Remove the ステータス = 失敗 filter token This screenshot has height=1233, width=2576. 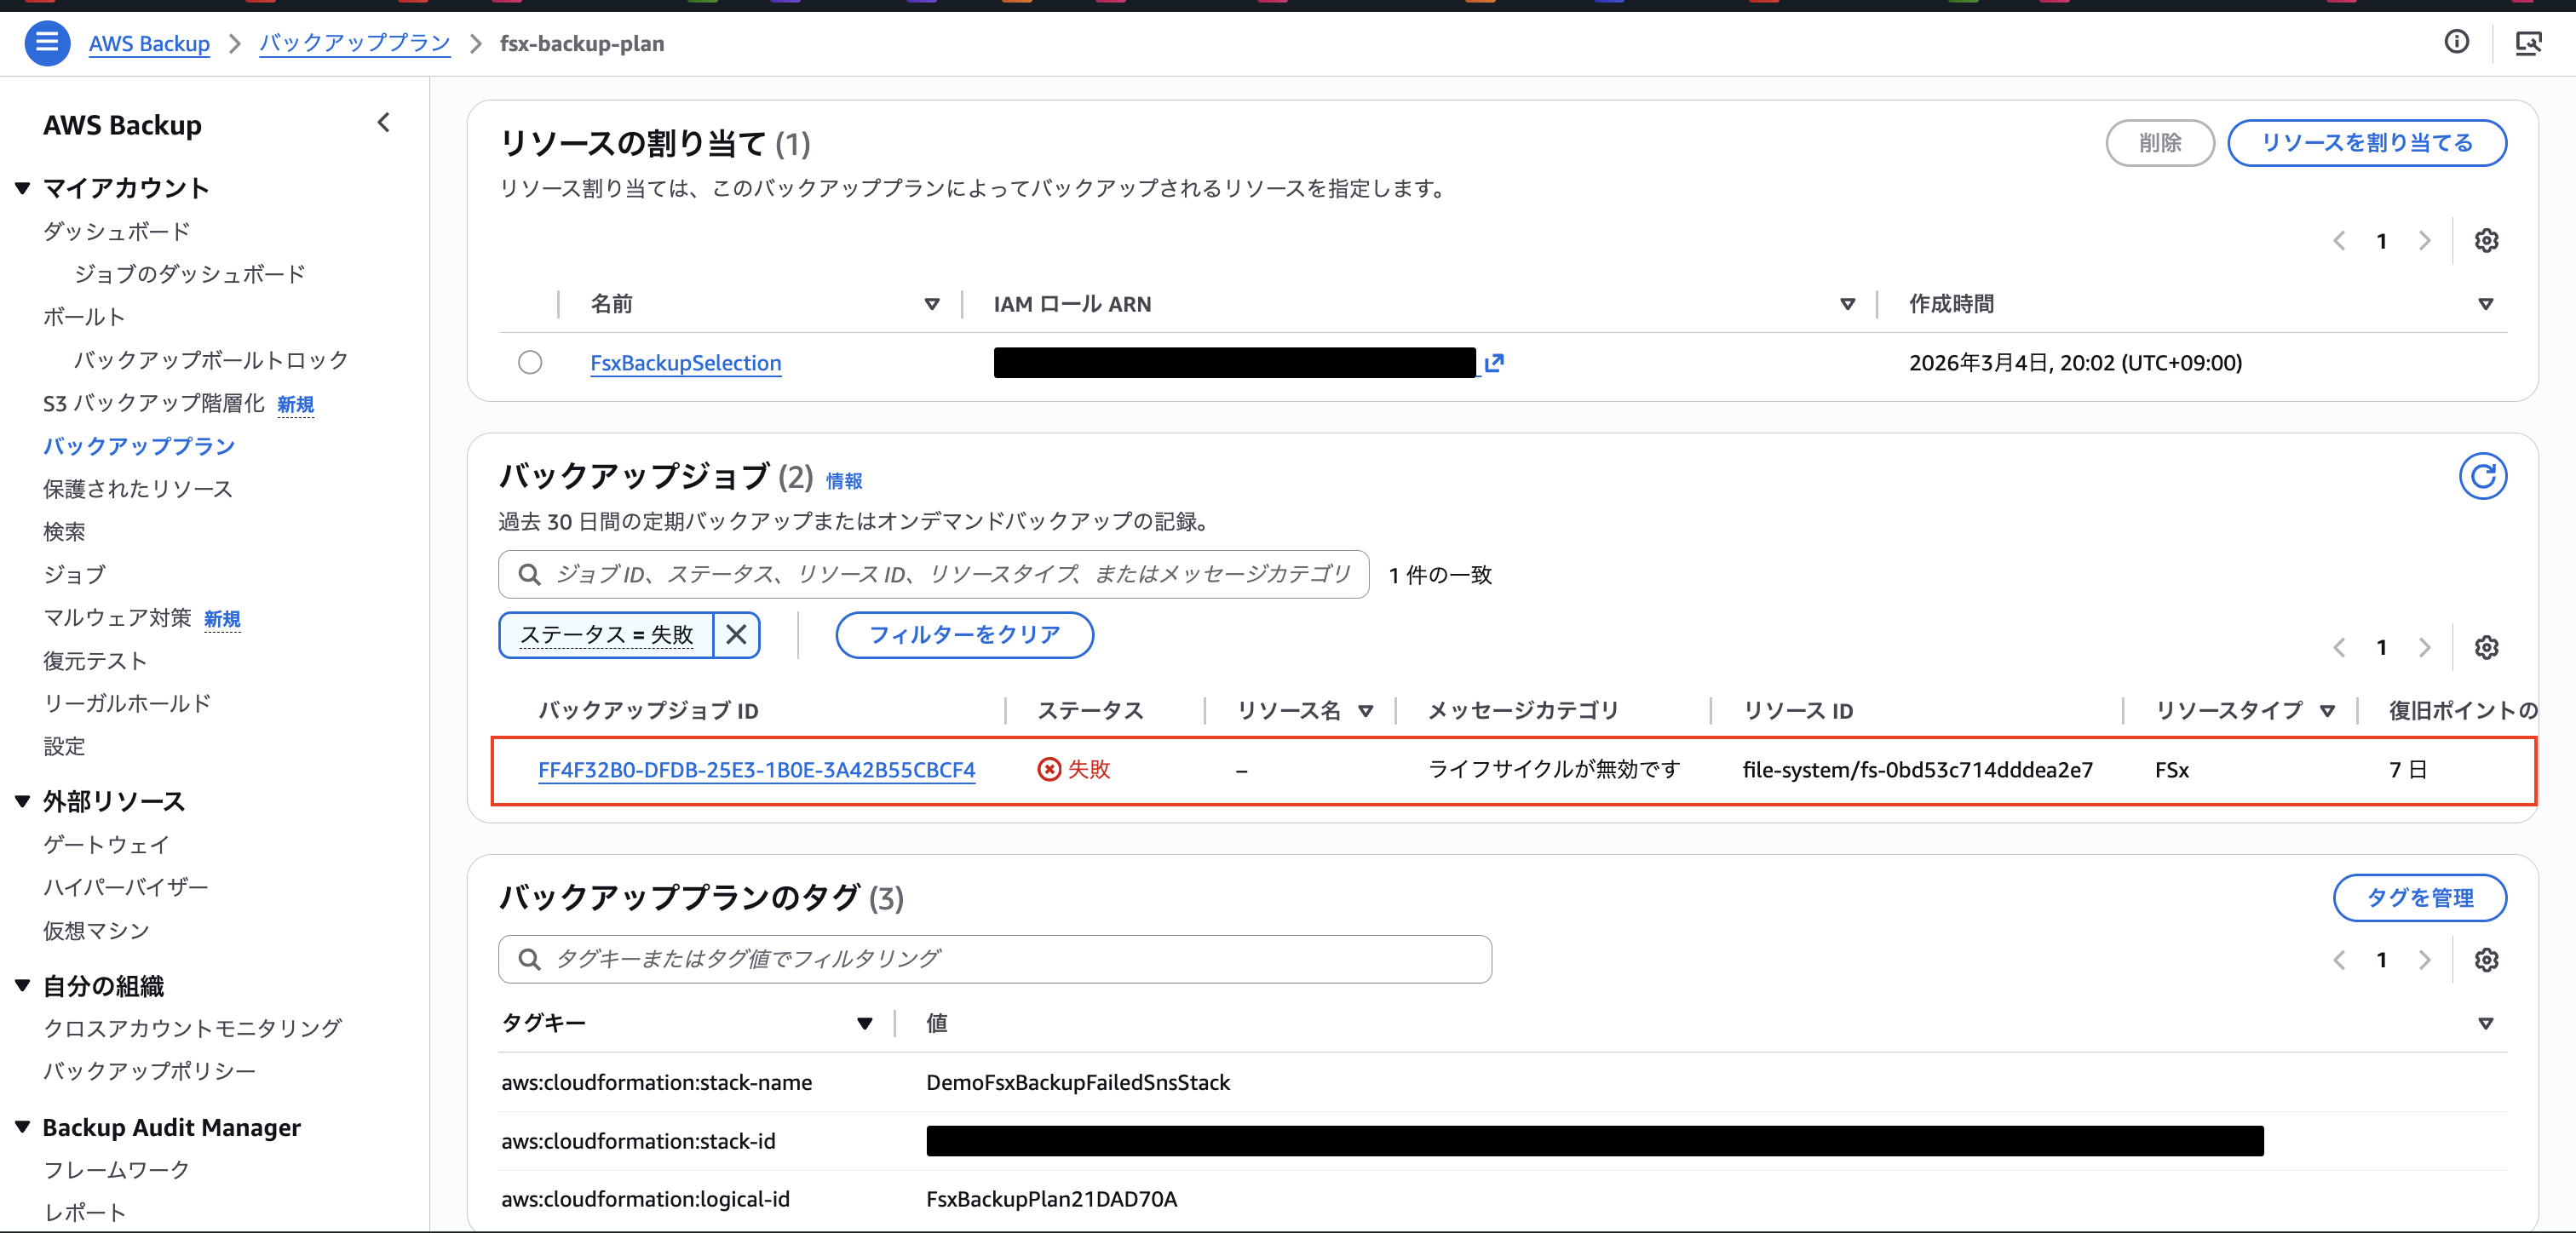(x=736, y=635)
